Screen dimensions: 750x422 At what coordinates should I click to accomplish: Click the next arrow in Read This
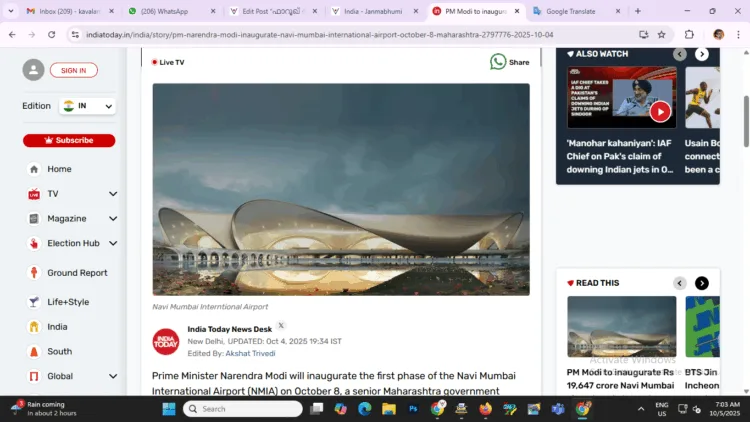[x=702, y=283]
